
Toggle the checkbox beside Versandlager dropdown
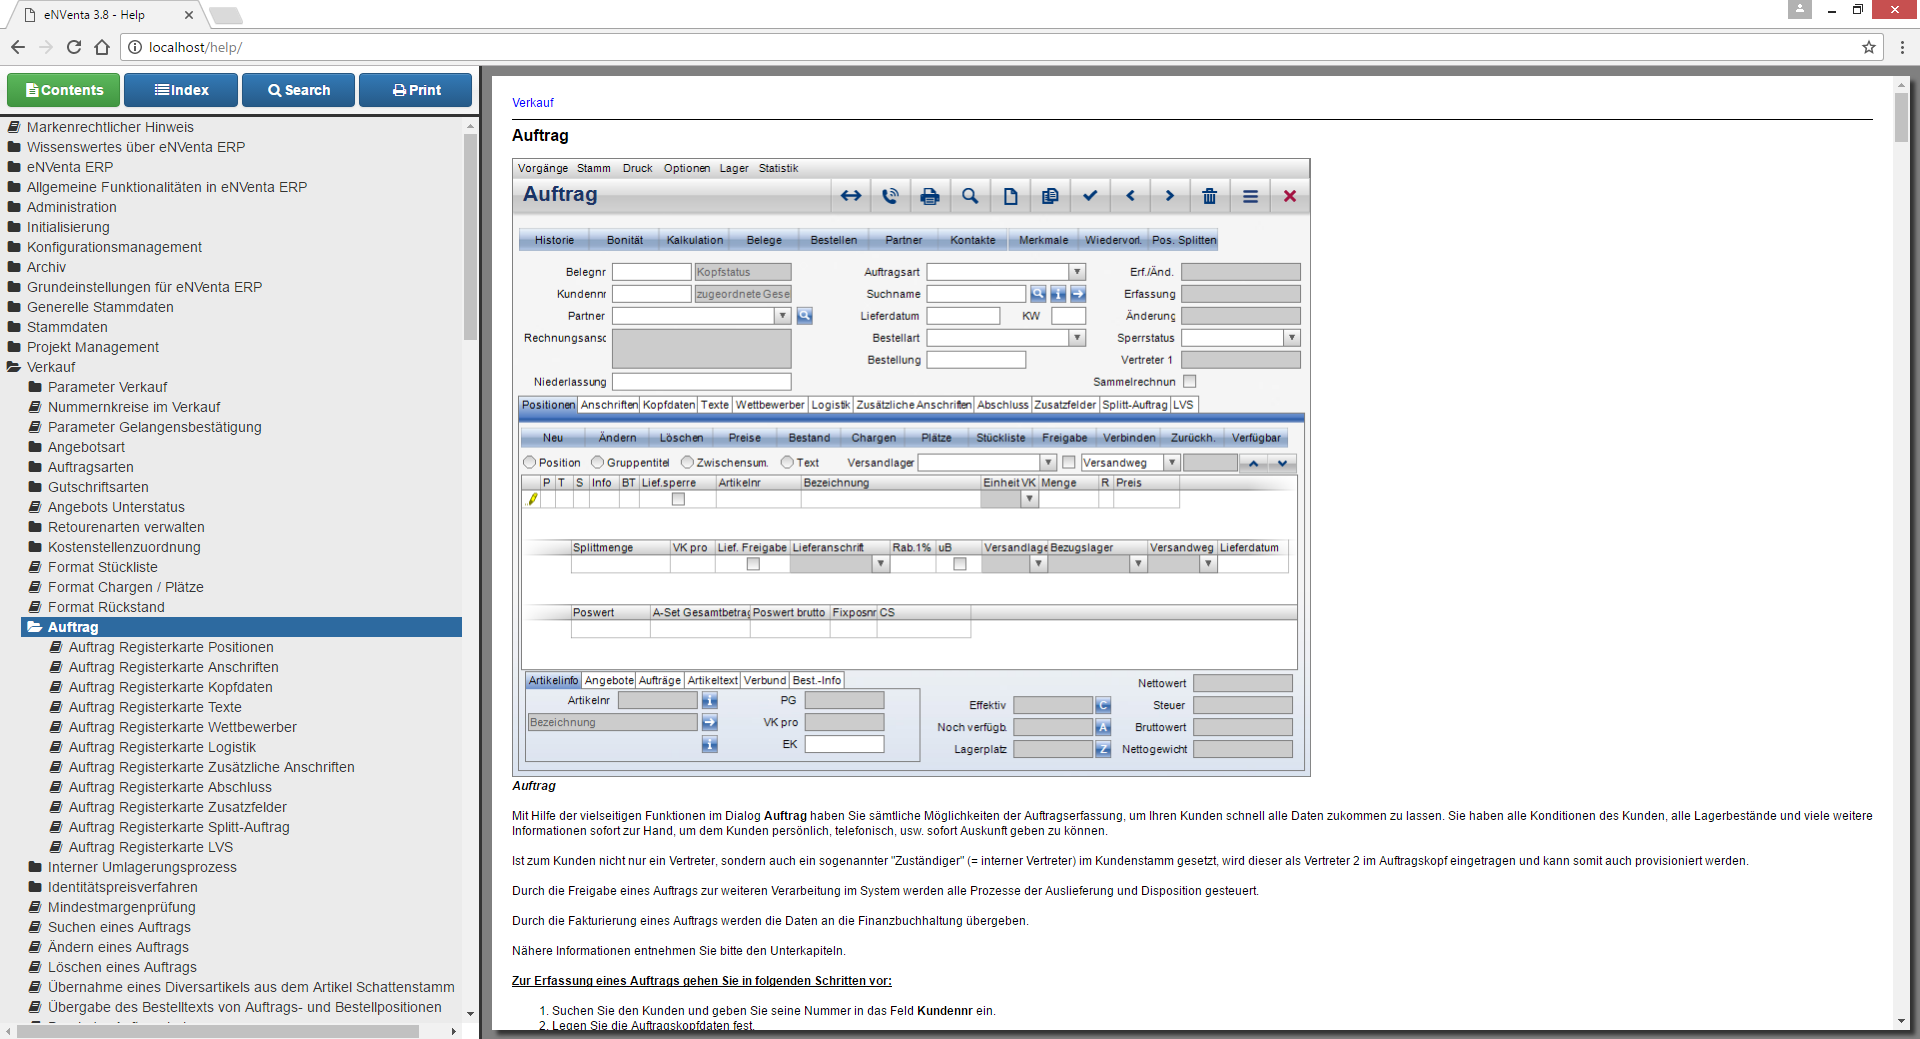point(1069,462)
